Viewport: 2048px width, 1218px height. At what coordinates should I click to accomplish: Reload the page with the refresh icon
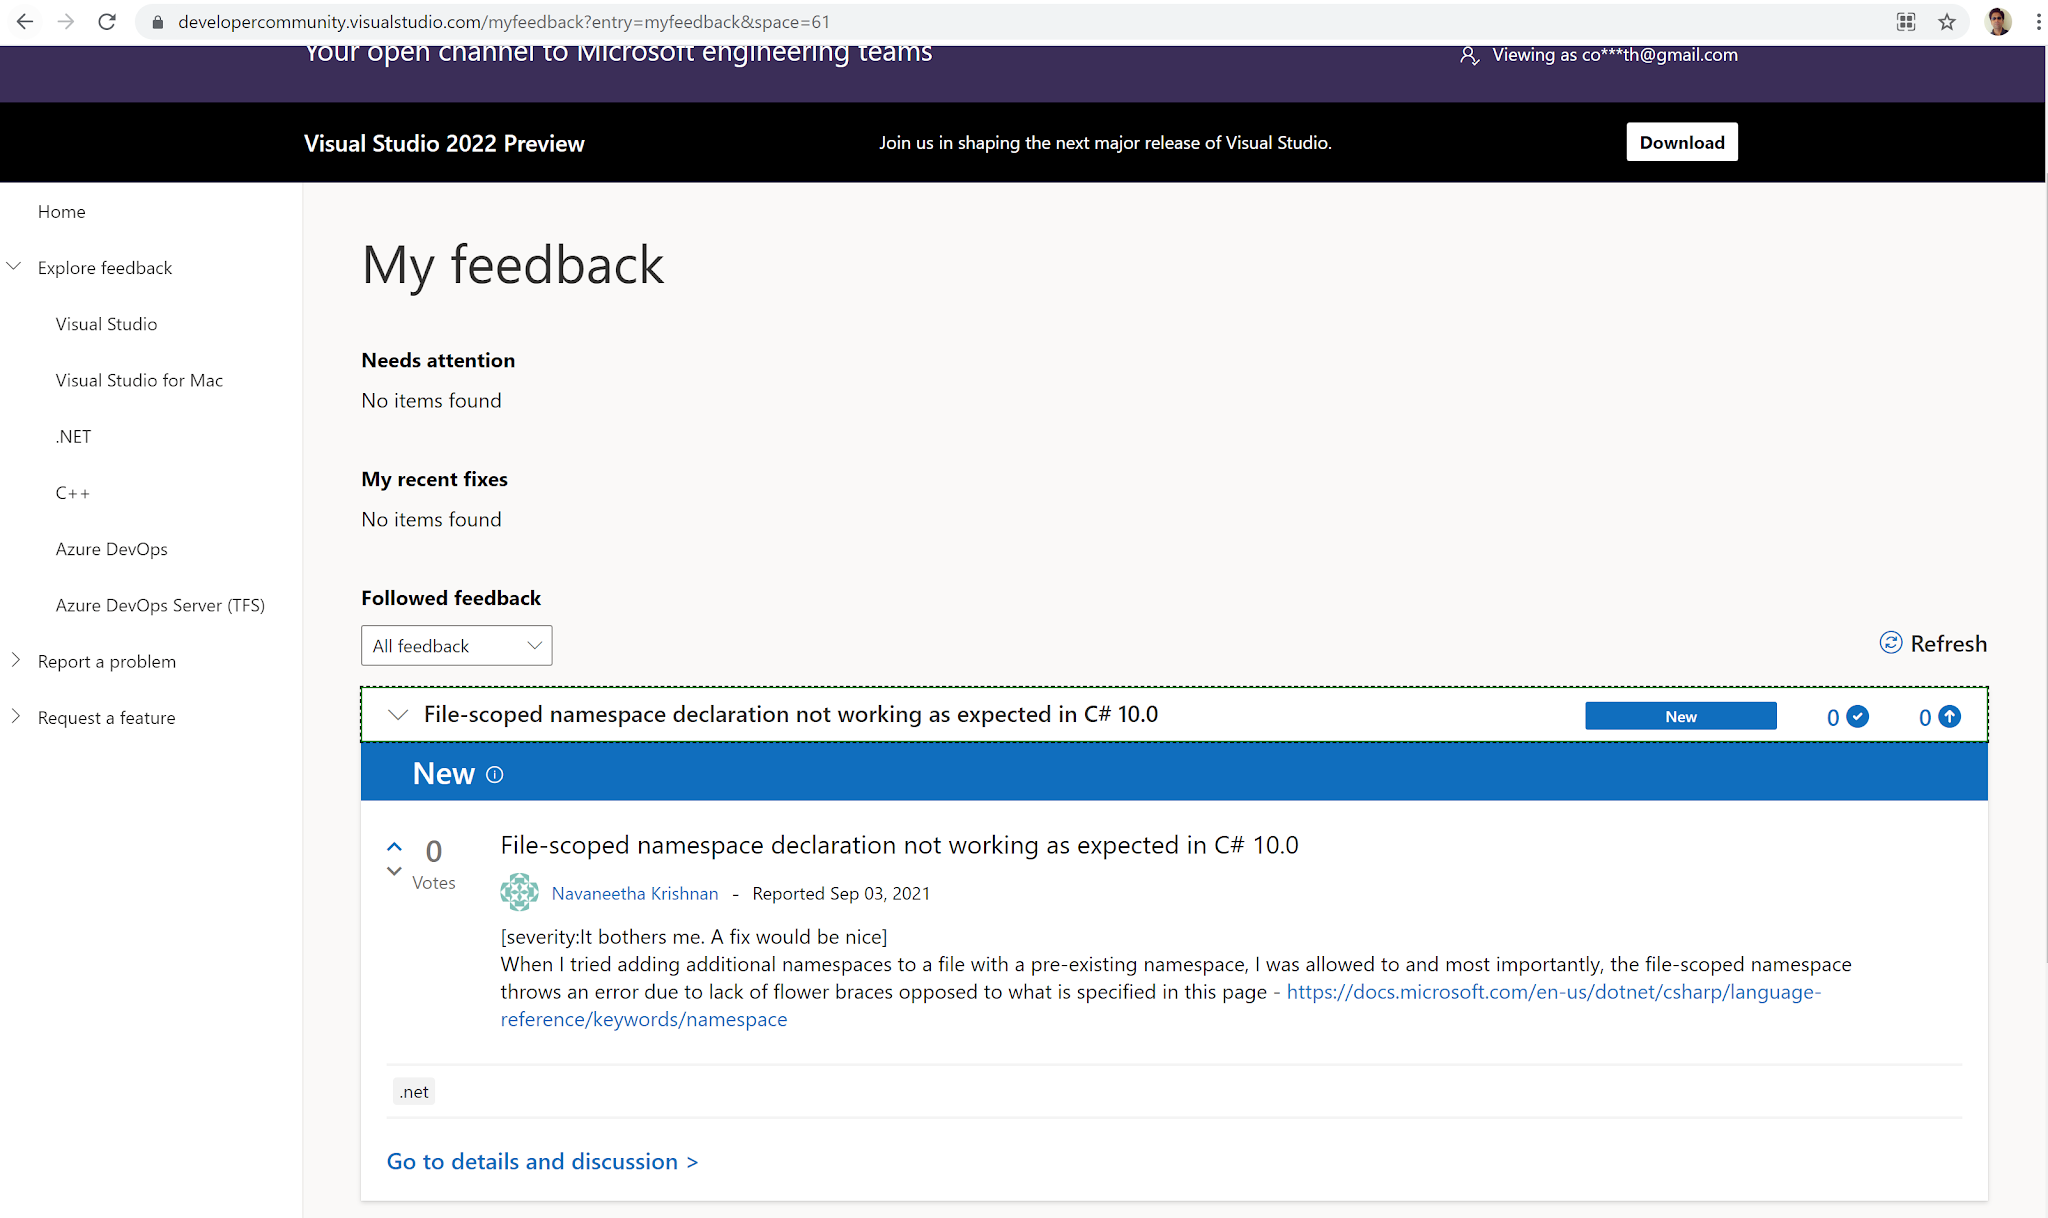(107, 21)
